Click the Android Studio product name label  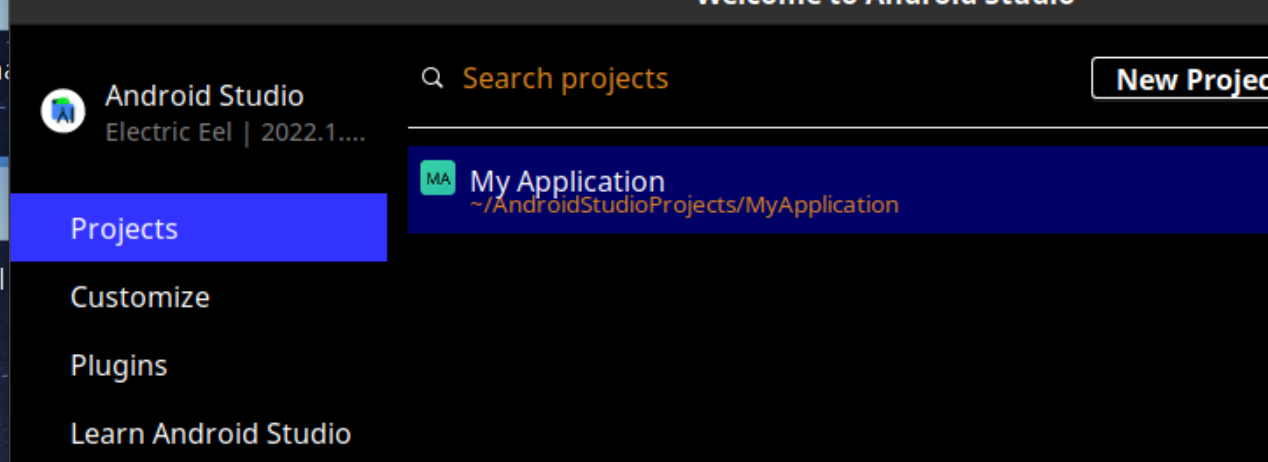(x=204, y=96)
